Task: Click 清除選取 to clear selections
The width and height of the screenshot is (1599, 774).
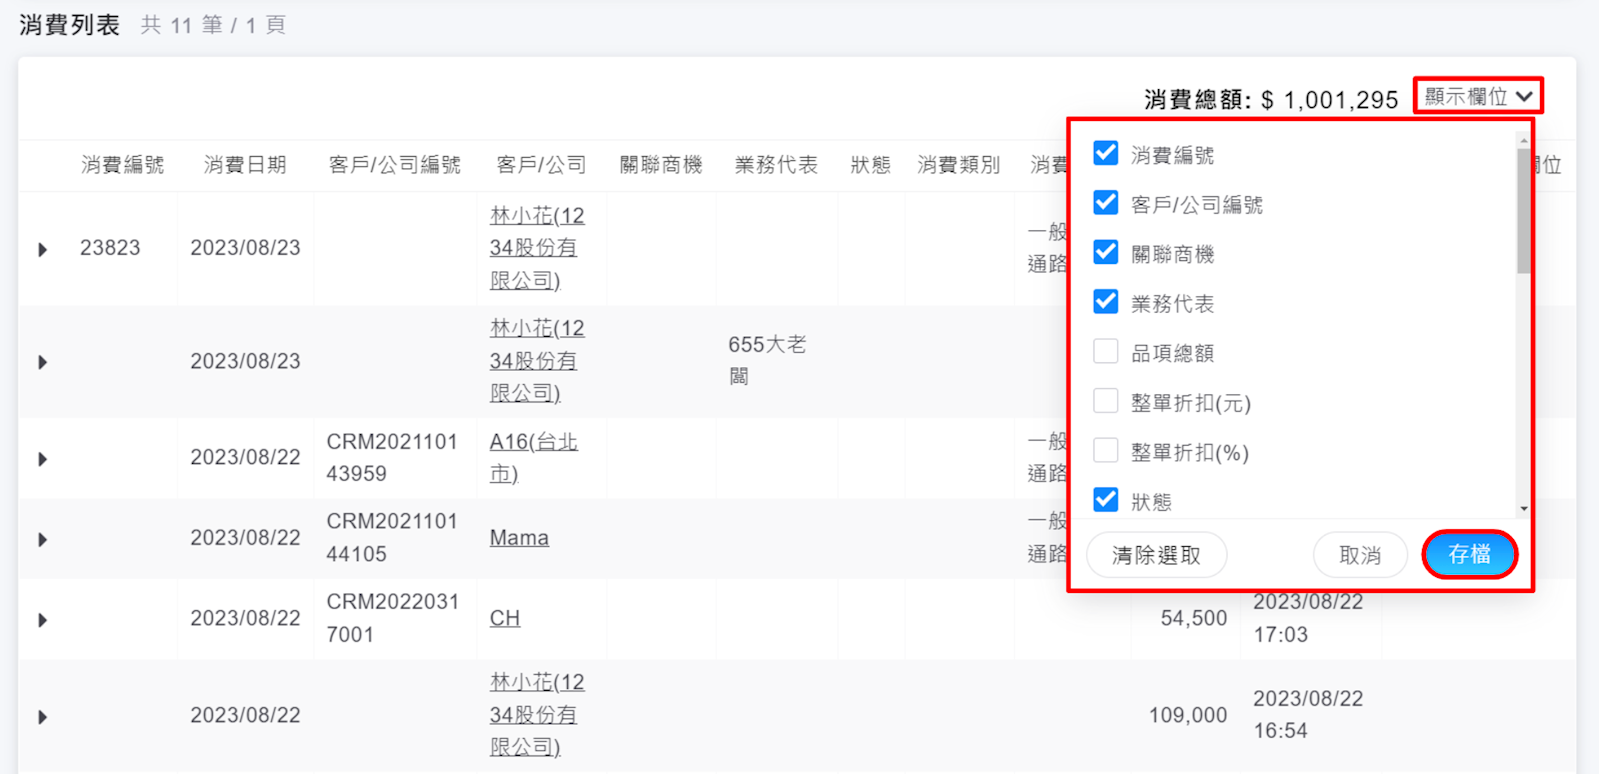Action: pyautogui.click(x=1156, y=555)
